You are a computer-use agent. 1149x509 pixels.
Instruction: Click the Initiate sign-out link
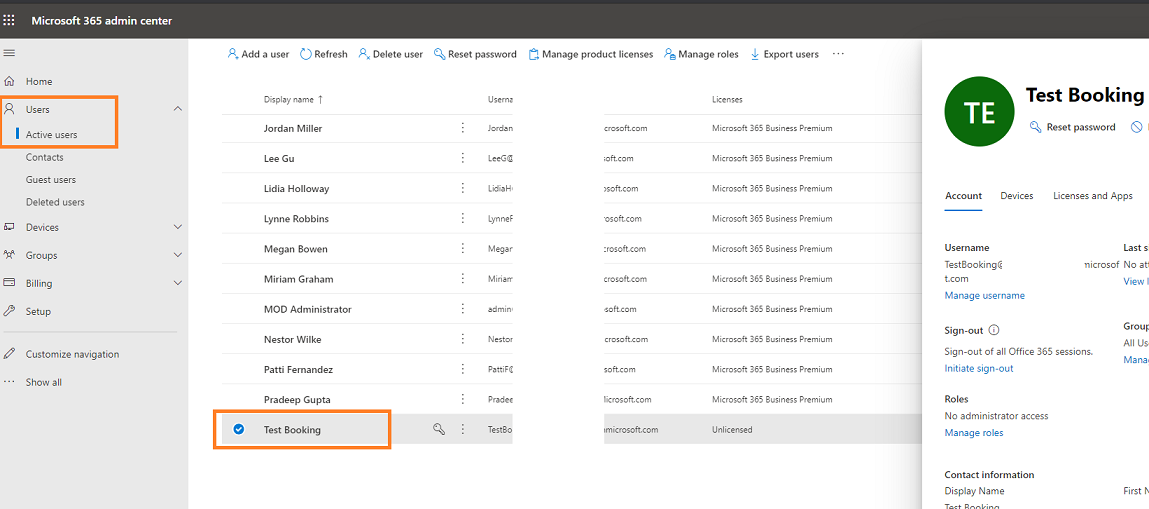click(x=979, y=368)
